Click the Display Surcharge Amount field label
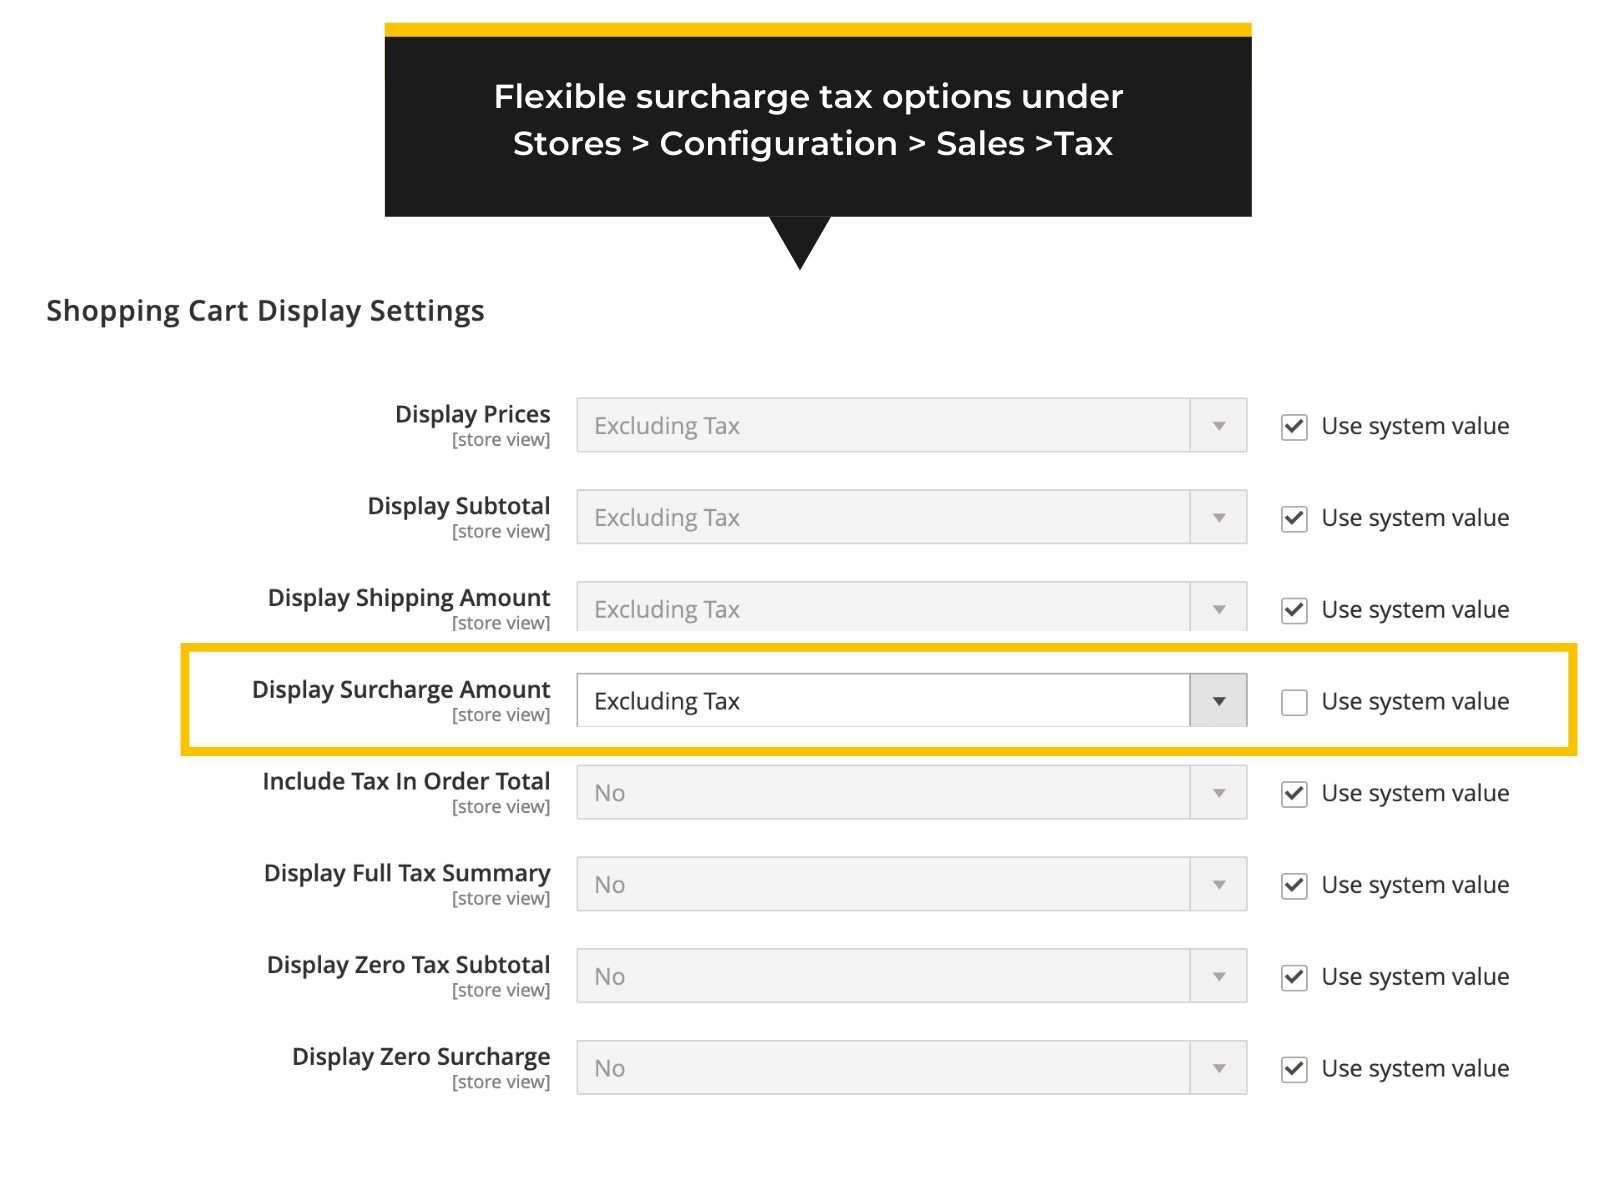Viewport: 1600px width, 1200px height. [x=400, y=690]
